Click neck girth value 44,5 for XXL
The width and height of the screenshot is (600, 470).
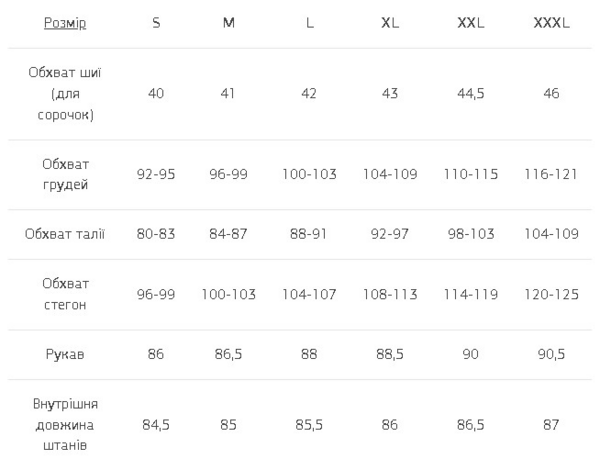tap(470, 94)
